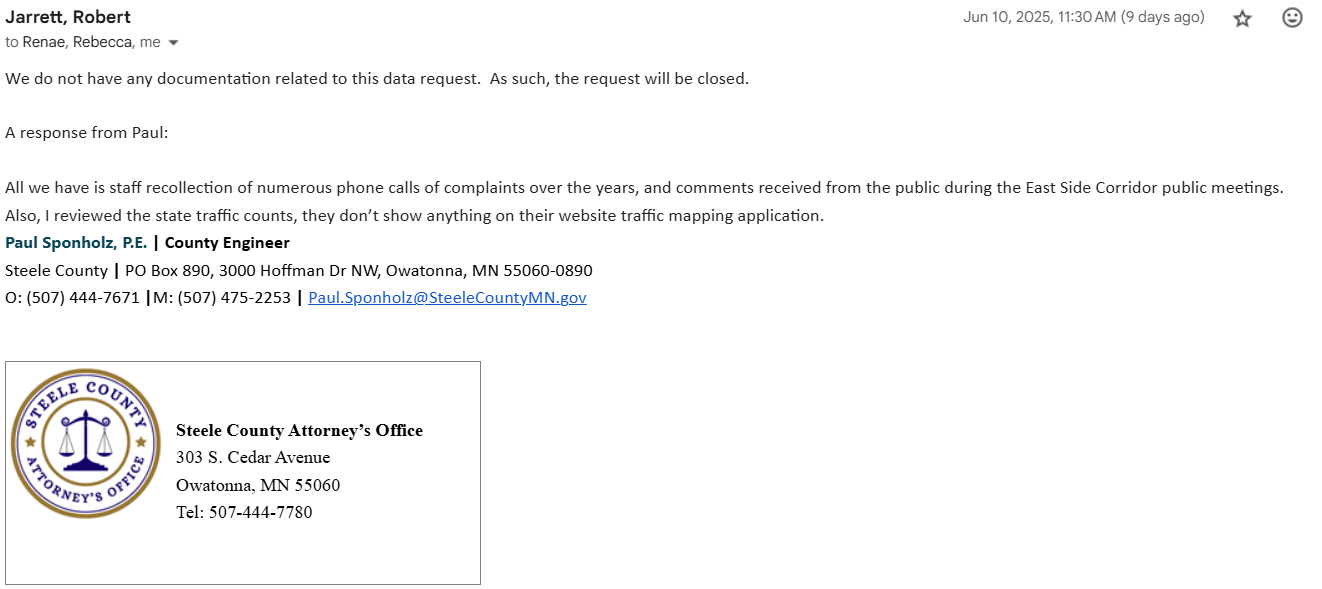Click the Owatonna, MN 55060 signature line
The height and width of the screenshot is (589, 1322).
pos(258,485)
